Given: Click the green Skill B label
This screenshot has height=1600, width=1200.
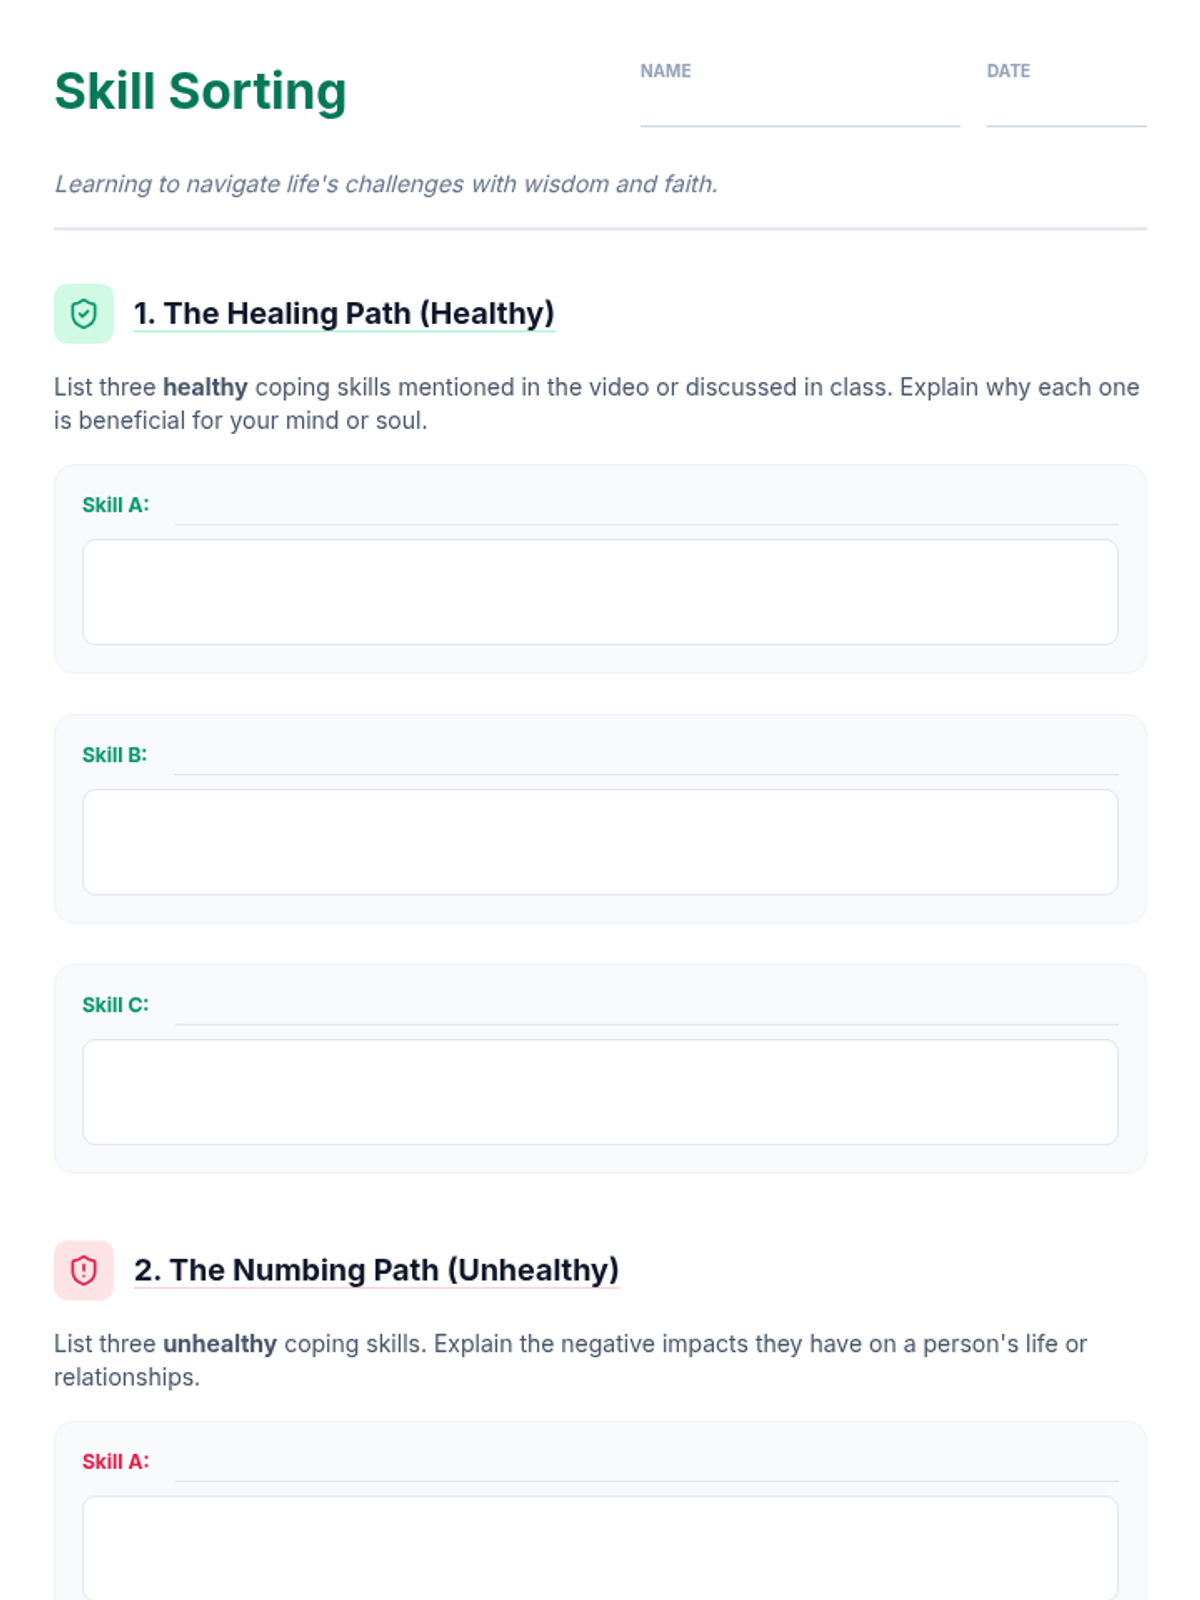Looking at the screenshot, I should click(x=114, y=755).
